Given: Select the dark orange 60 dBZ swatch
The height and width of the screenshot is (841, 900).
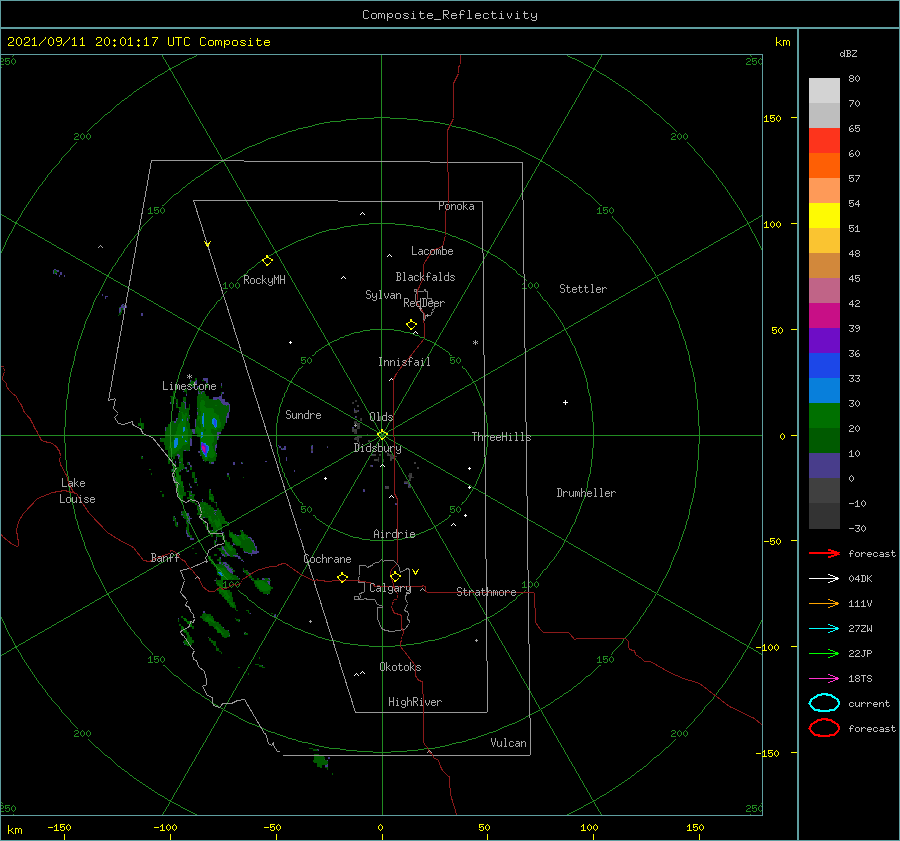Looking at the screenshot, I should pos(824,165).
